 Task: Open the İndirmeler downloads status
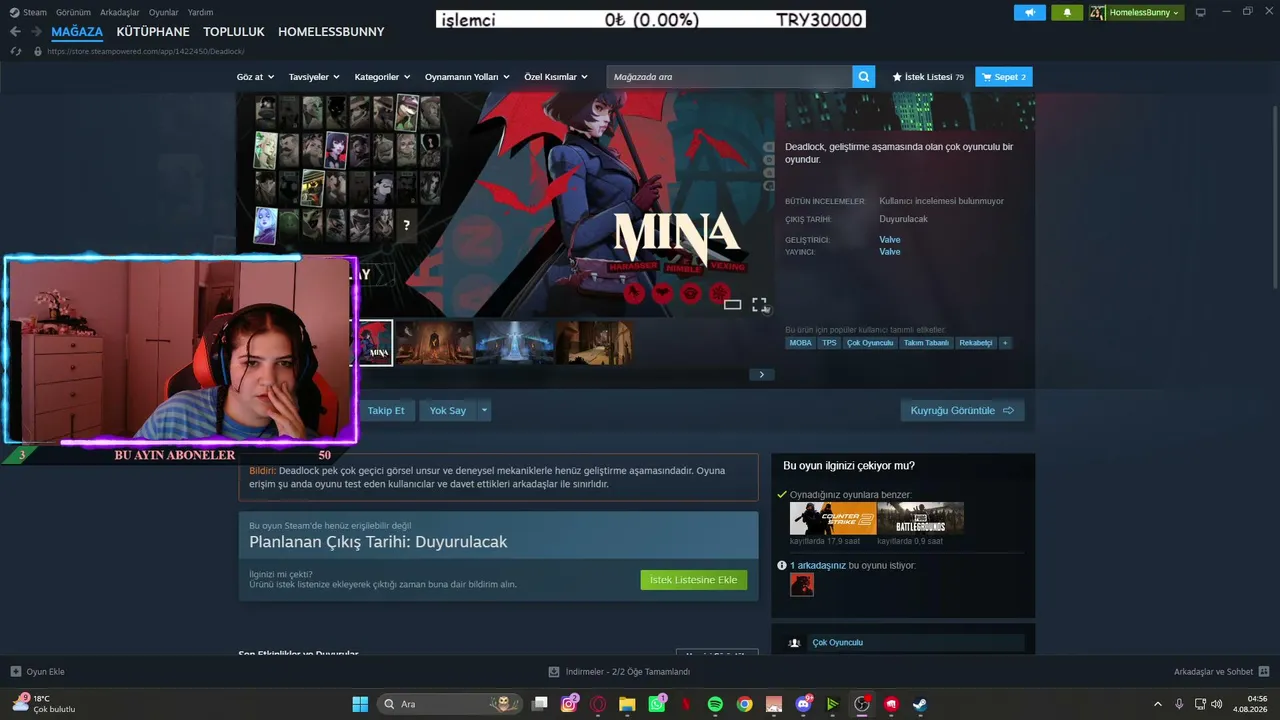(x=619, y=672)
